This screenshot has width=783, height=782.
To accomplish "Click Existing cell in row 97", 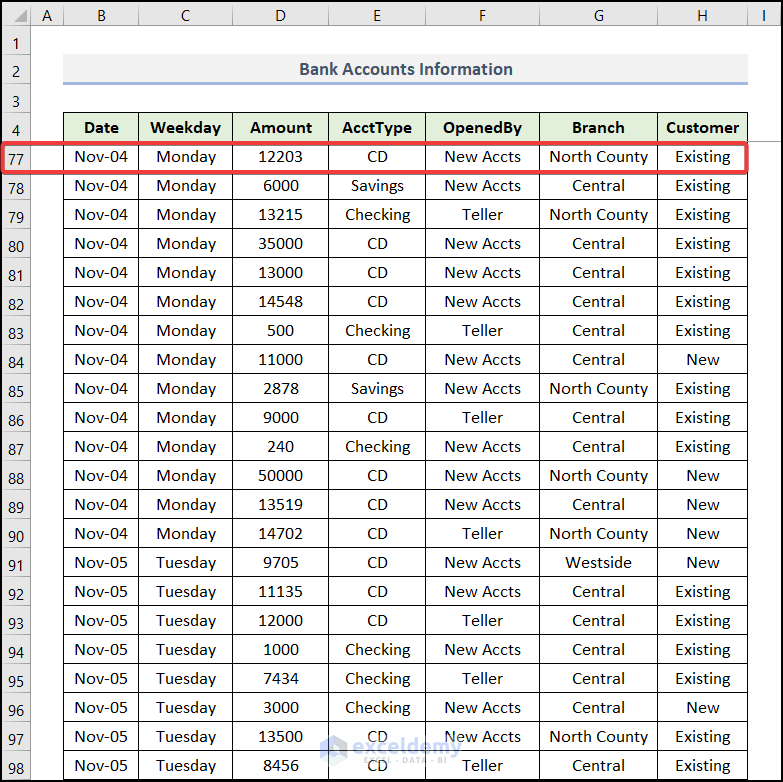I will [x=703, y=736].
